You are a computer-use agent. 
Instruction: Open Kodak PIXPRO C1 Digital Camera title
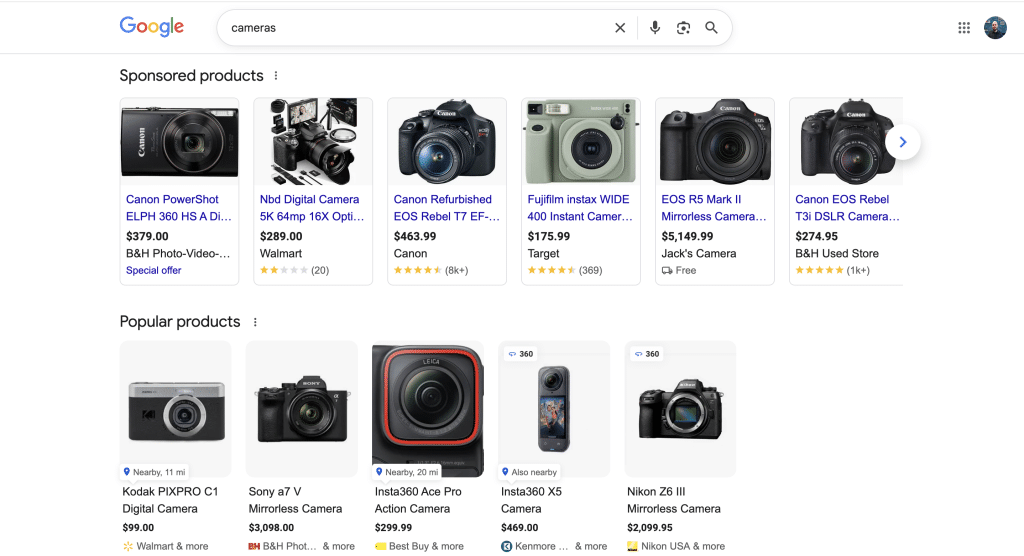click(170, 500)
